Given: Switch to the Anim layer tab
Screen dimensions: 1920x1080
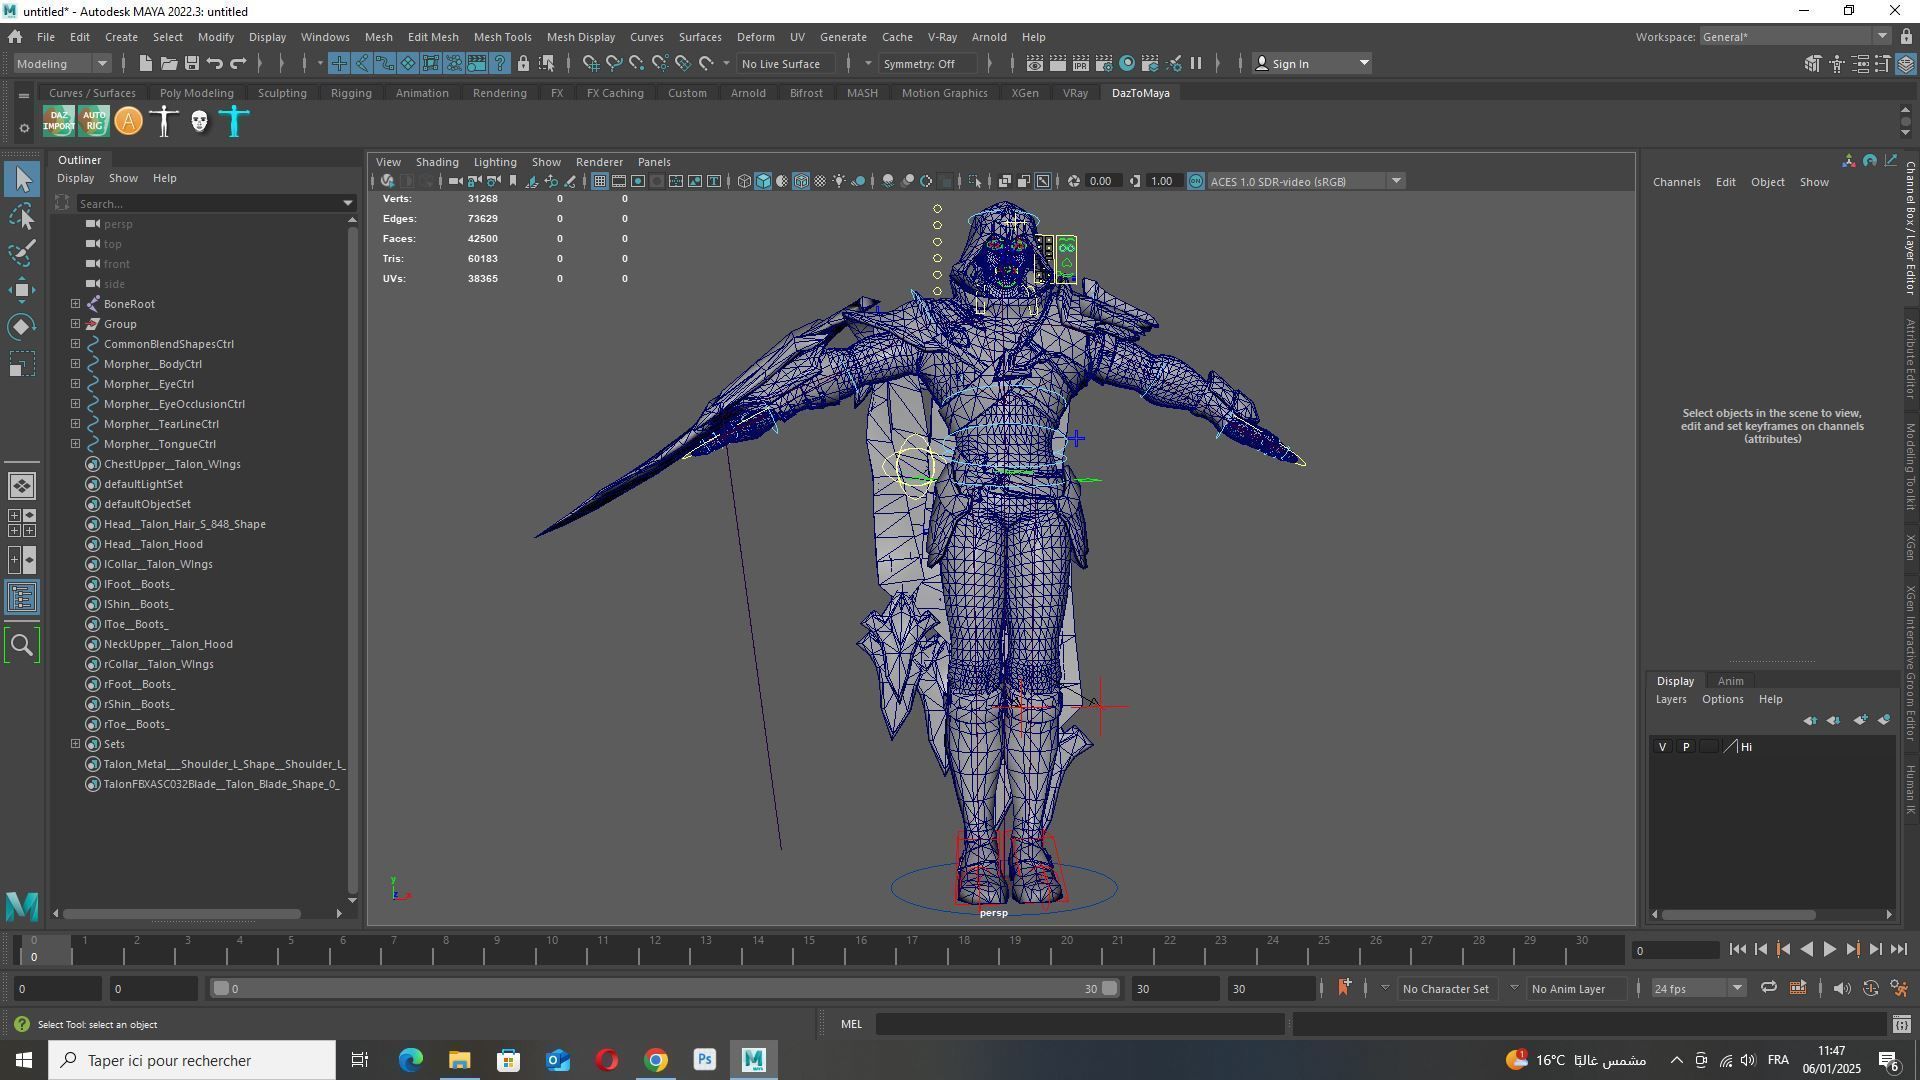Looking at the screenshot, I should [x=1730, y=681].
